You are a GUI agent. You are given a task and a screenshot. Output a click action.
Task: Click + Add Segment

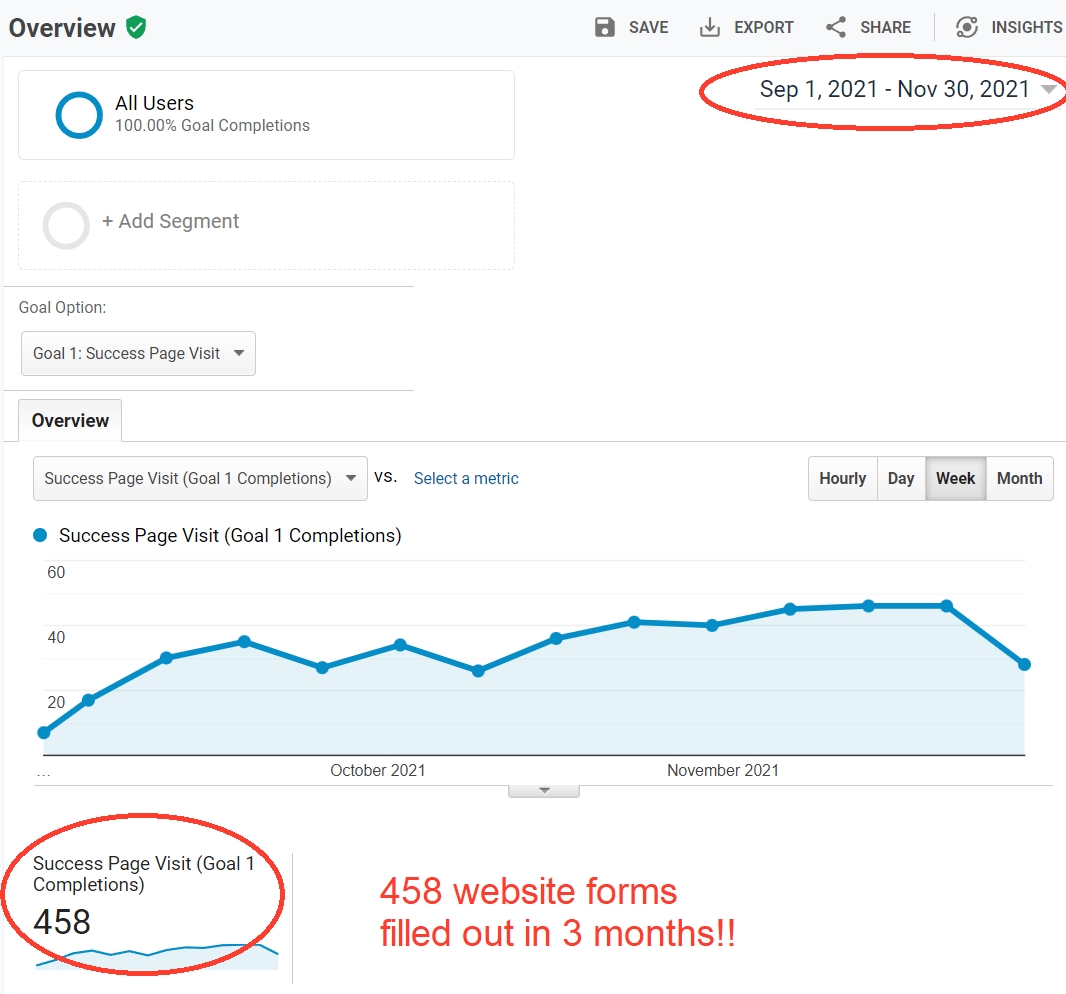coord(171,222)
